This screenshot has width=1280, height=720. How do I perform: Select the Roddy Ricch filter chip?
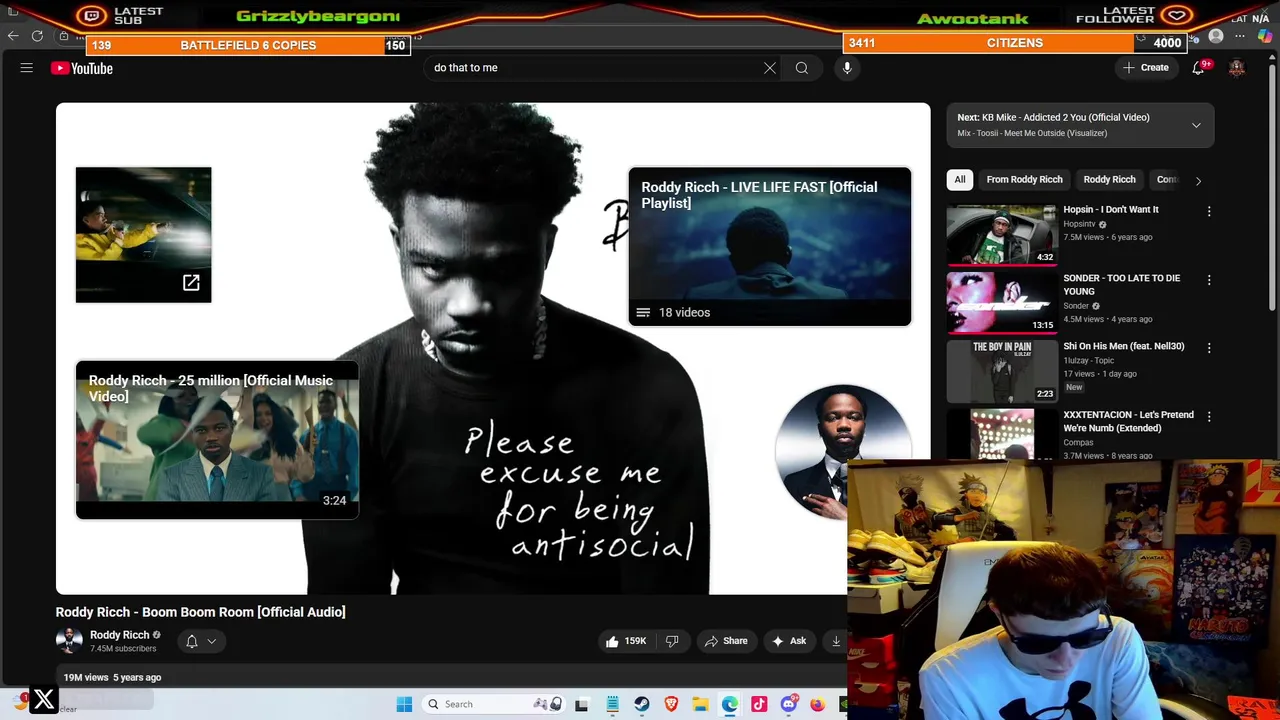(x=1109, y=180)
